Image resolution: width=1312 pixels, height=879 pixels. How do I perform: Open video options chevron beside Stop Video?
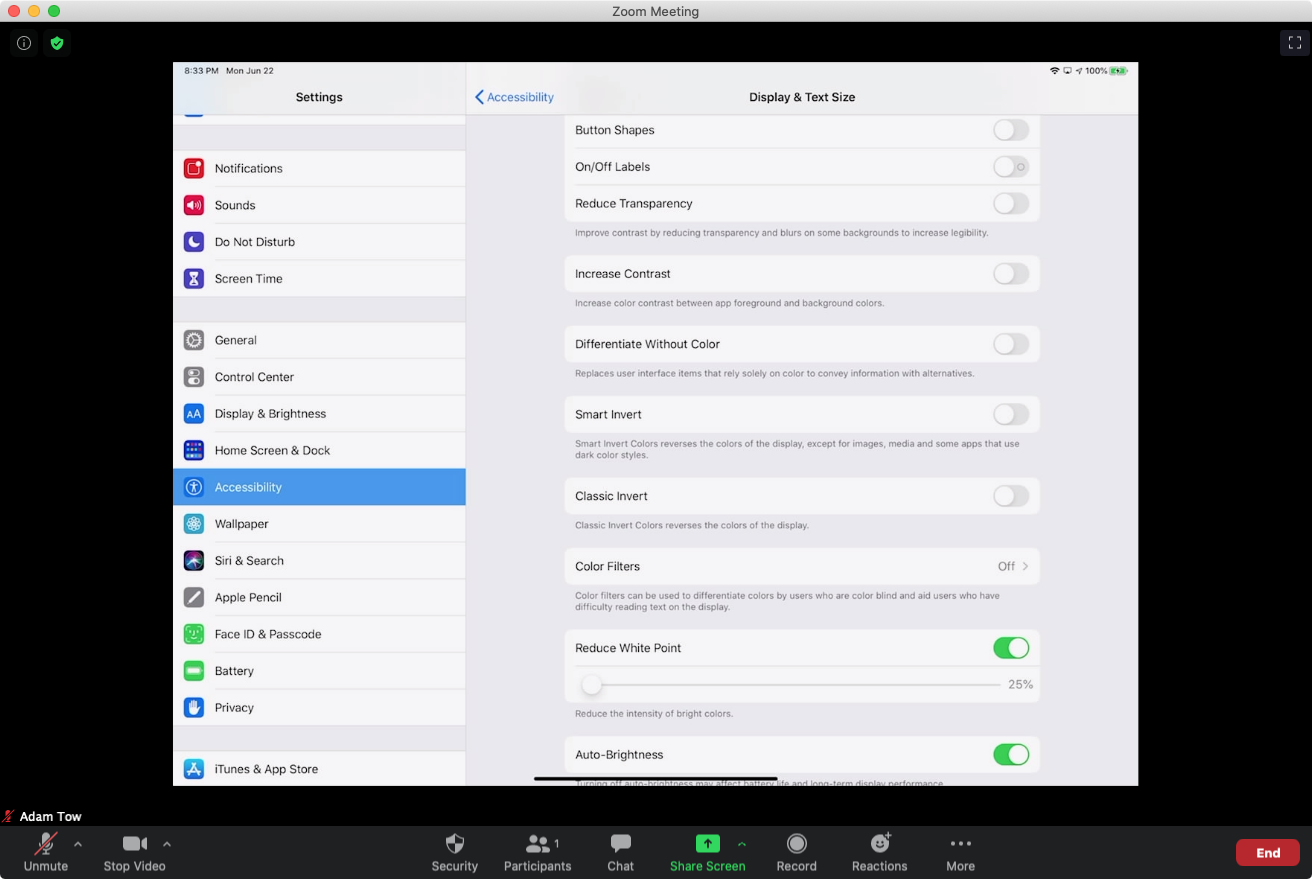(167, 843)
